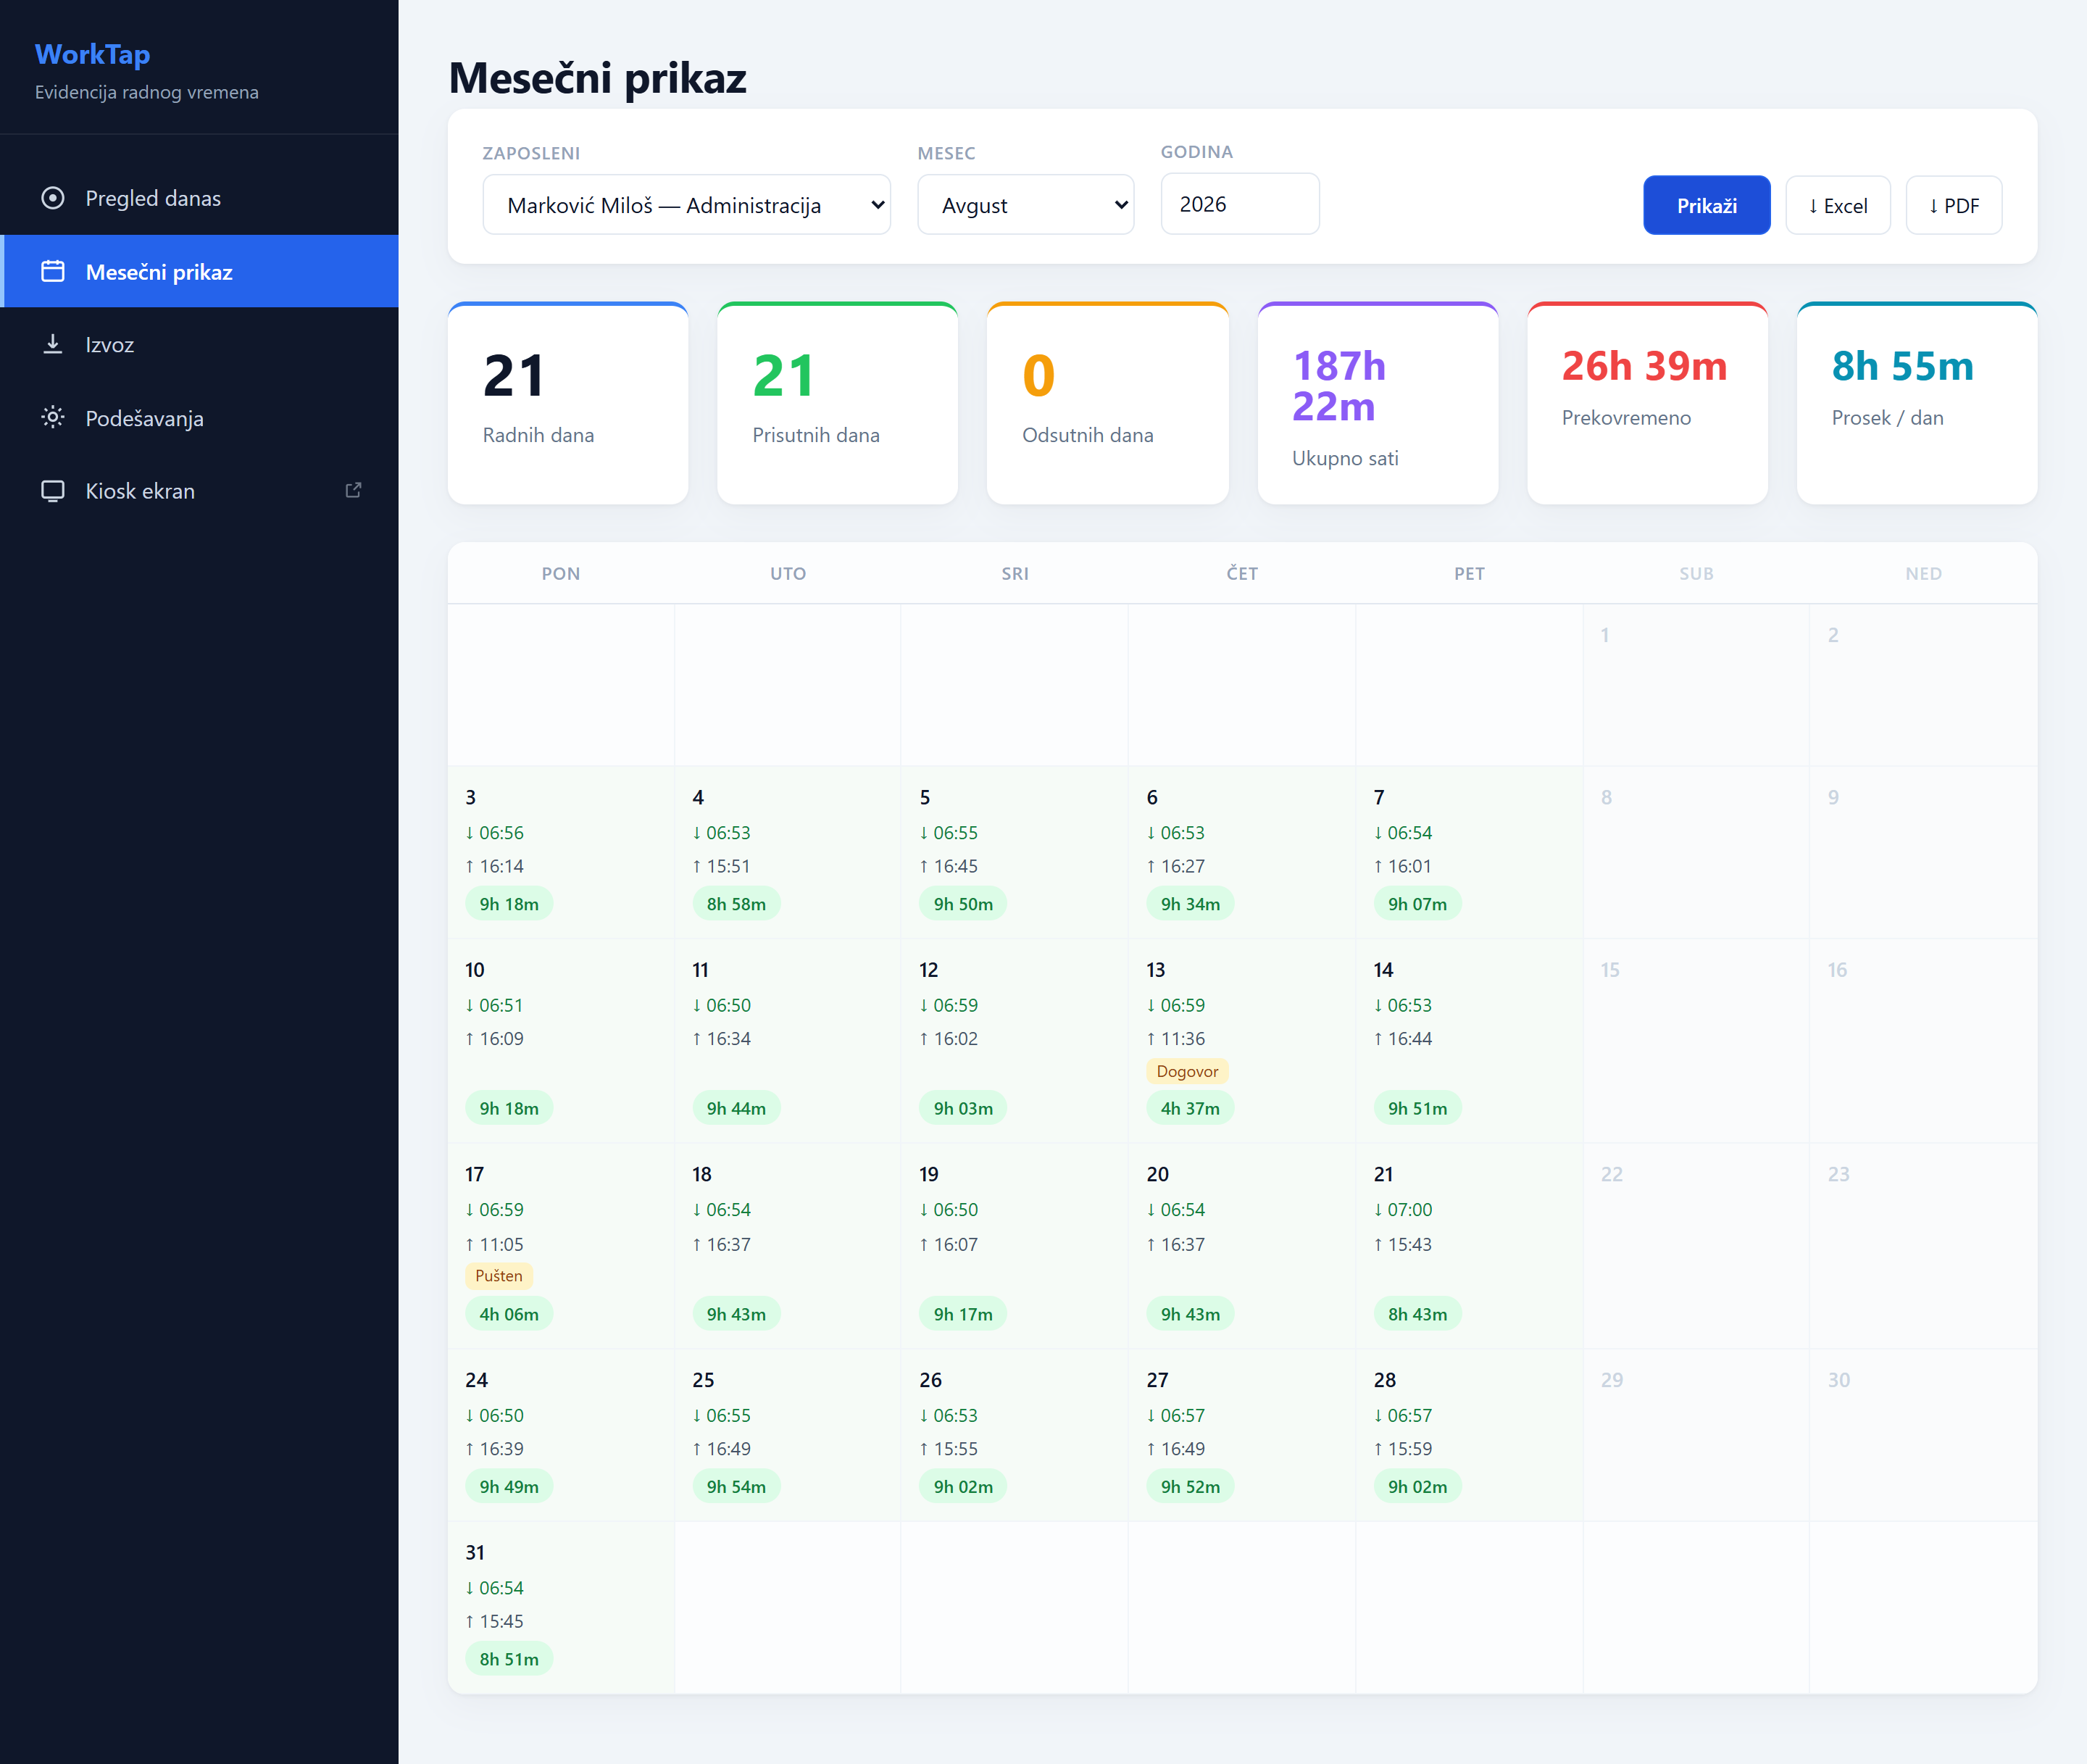Click the Podešavanja sun-gear icon

pos(53,417)
